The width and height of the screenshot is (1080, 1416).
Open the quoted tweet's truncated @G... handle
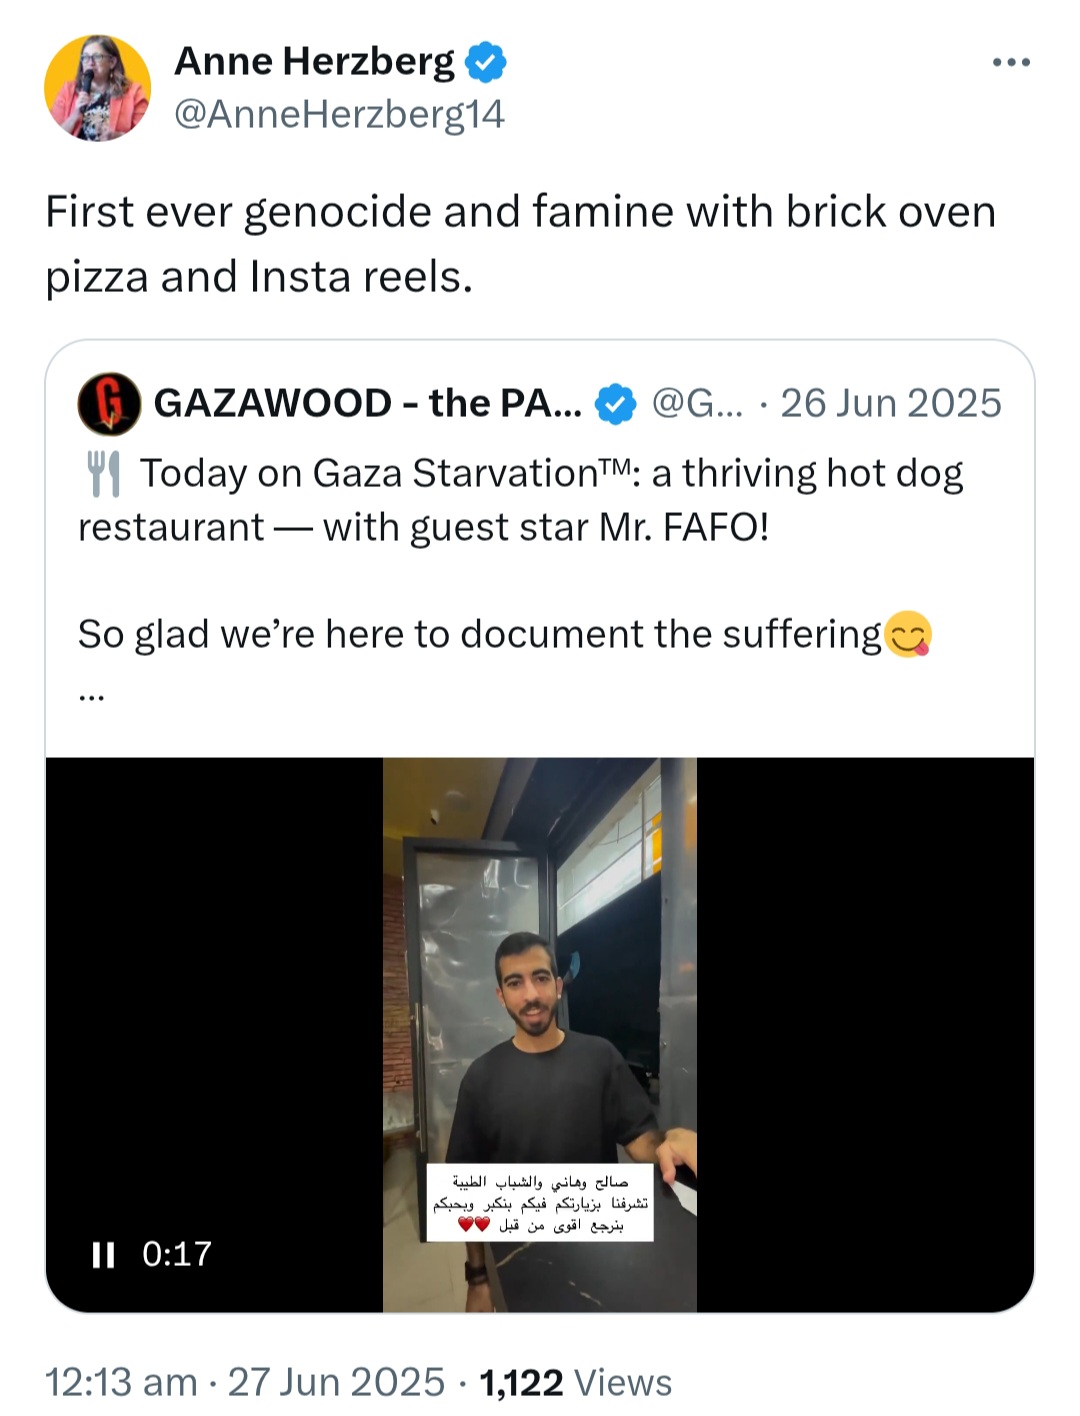(697, 404)
